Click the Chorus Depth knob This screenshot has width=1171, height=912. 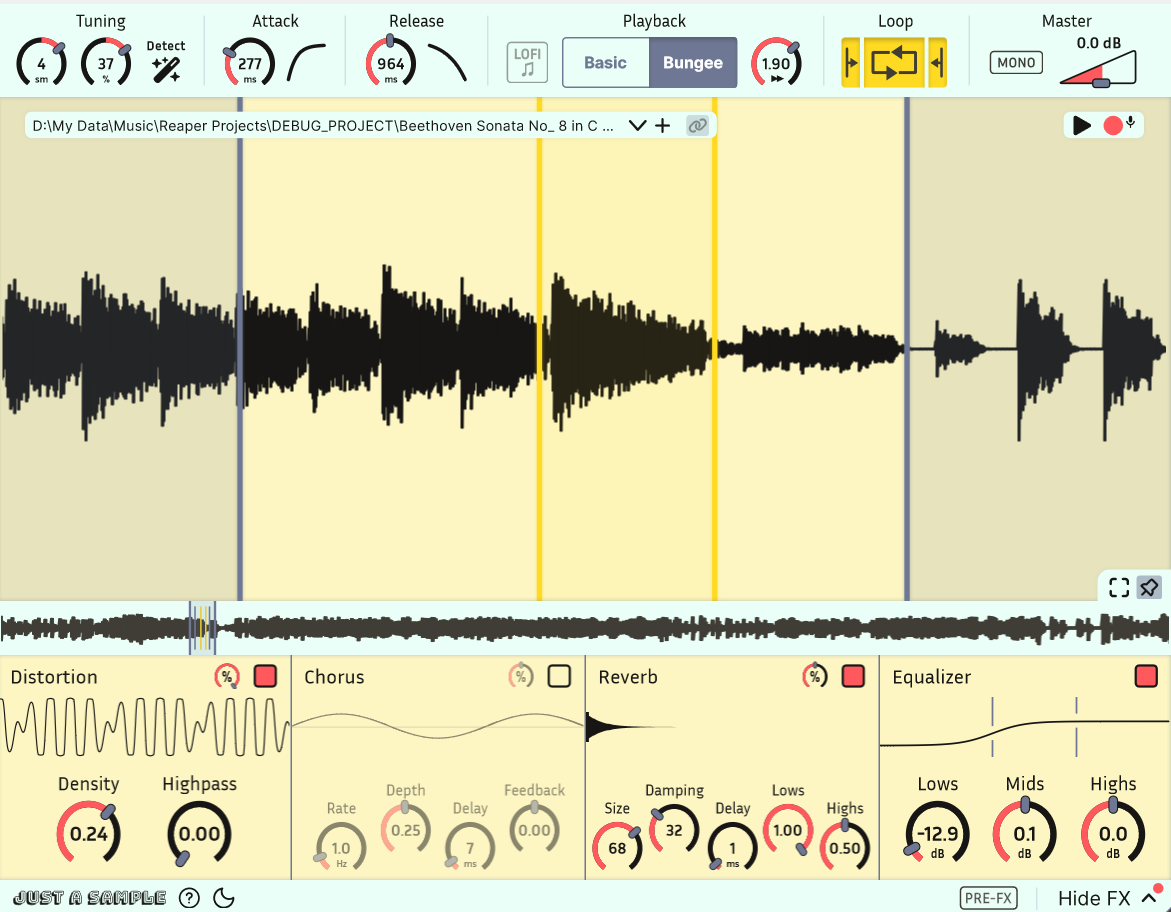coord(406,830)
